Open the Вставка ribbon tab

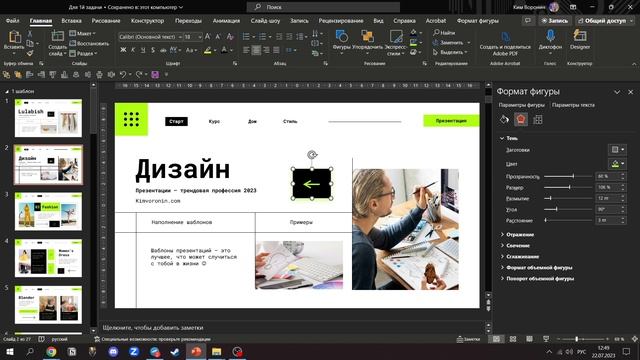pos(71,21)
